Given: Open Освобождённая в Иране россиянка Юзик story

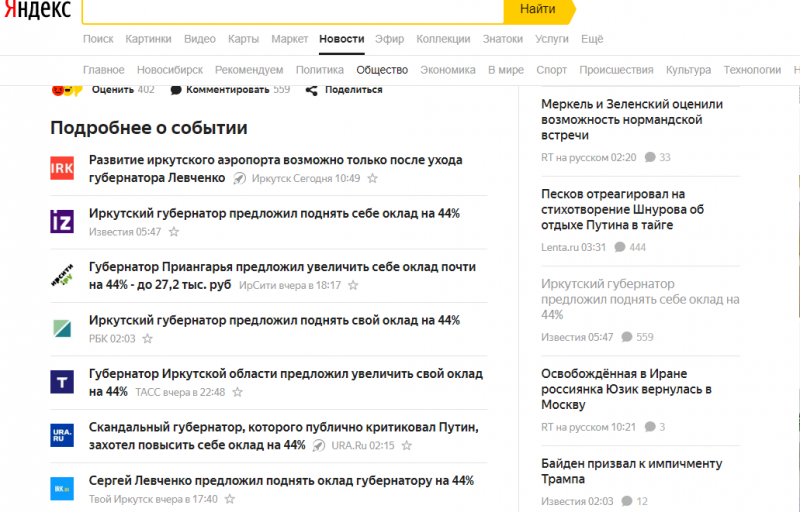Looking at the screenshot, I should point(626,389).
